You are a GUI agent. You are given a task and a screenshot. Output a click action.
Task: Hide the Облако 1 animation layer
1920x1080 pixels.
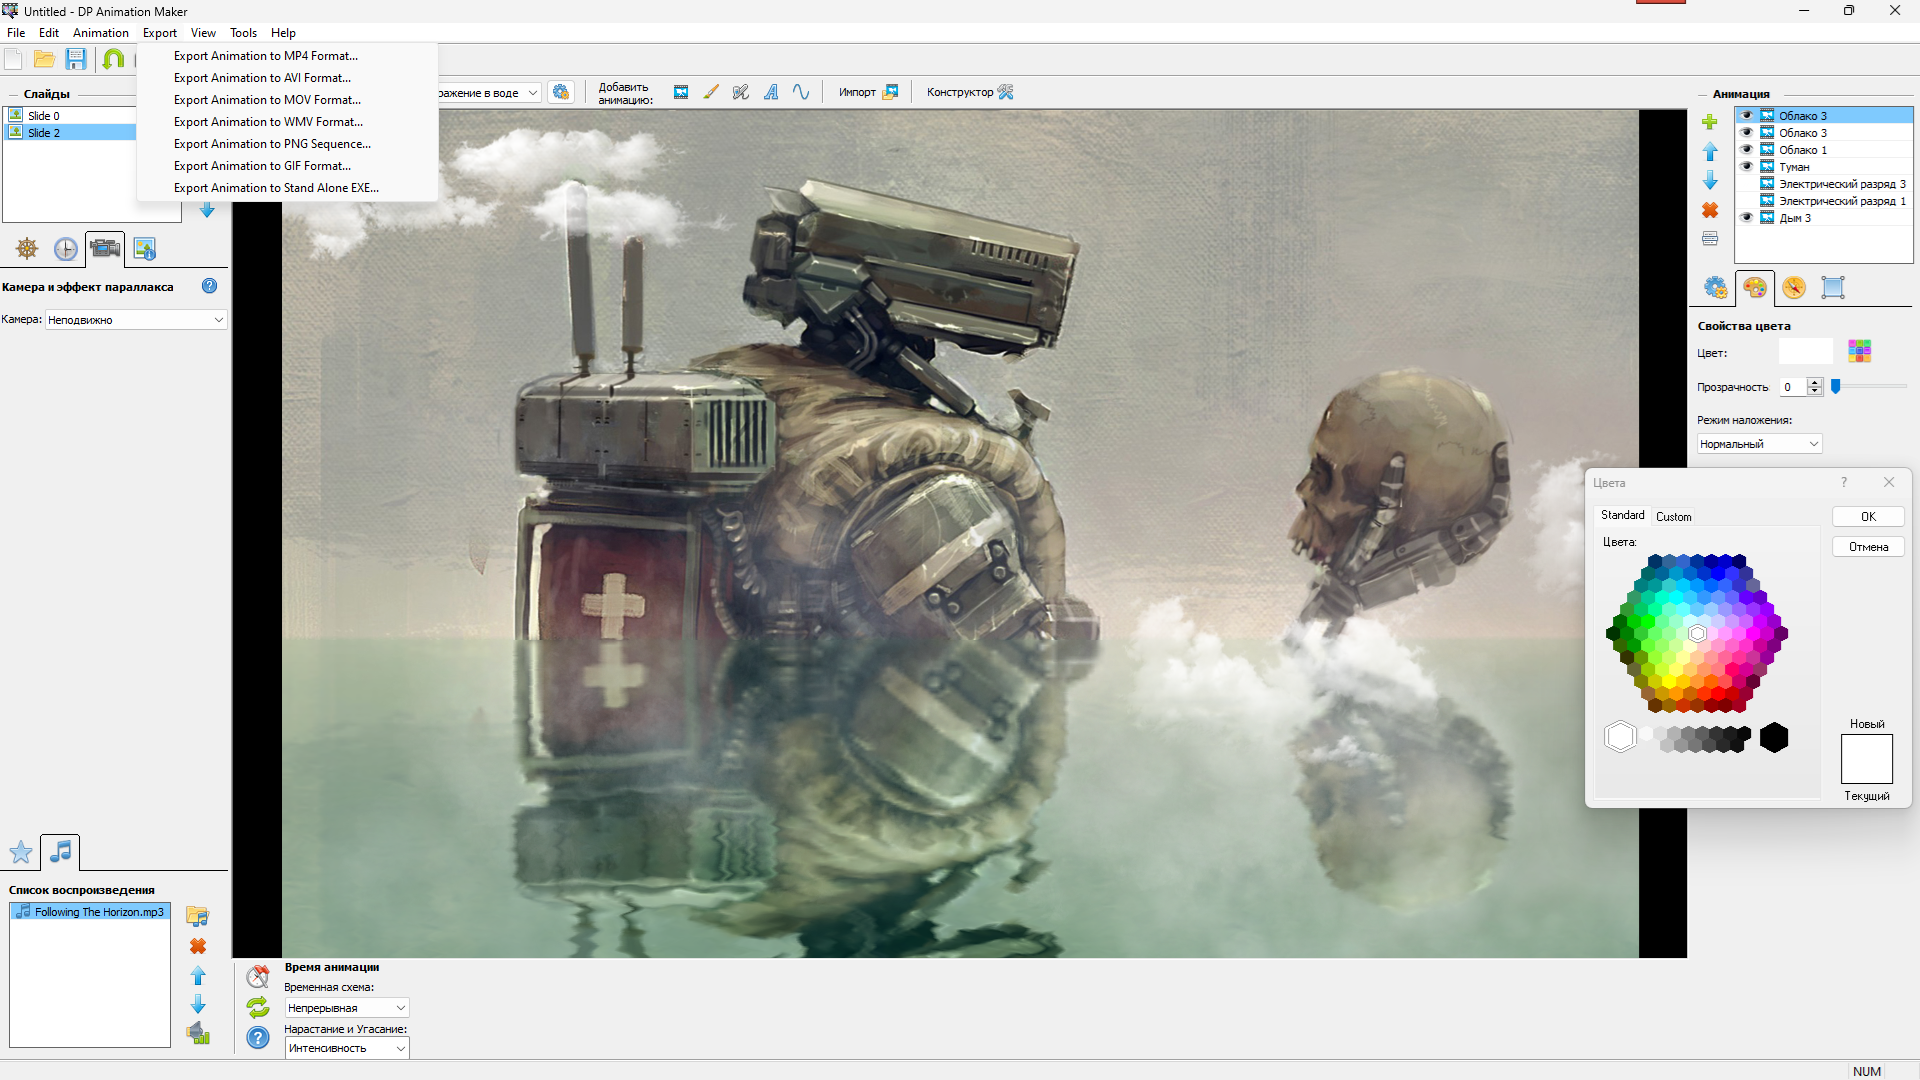[x=1747, y=149]
